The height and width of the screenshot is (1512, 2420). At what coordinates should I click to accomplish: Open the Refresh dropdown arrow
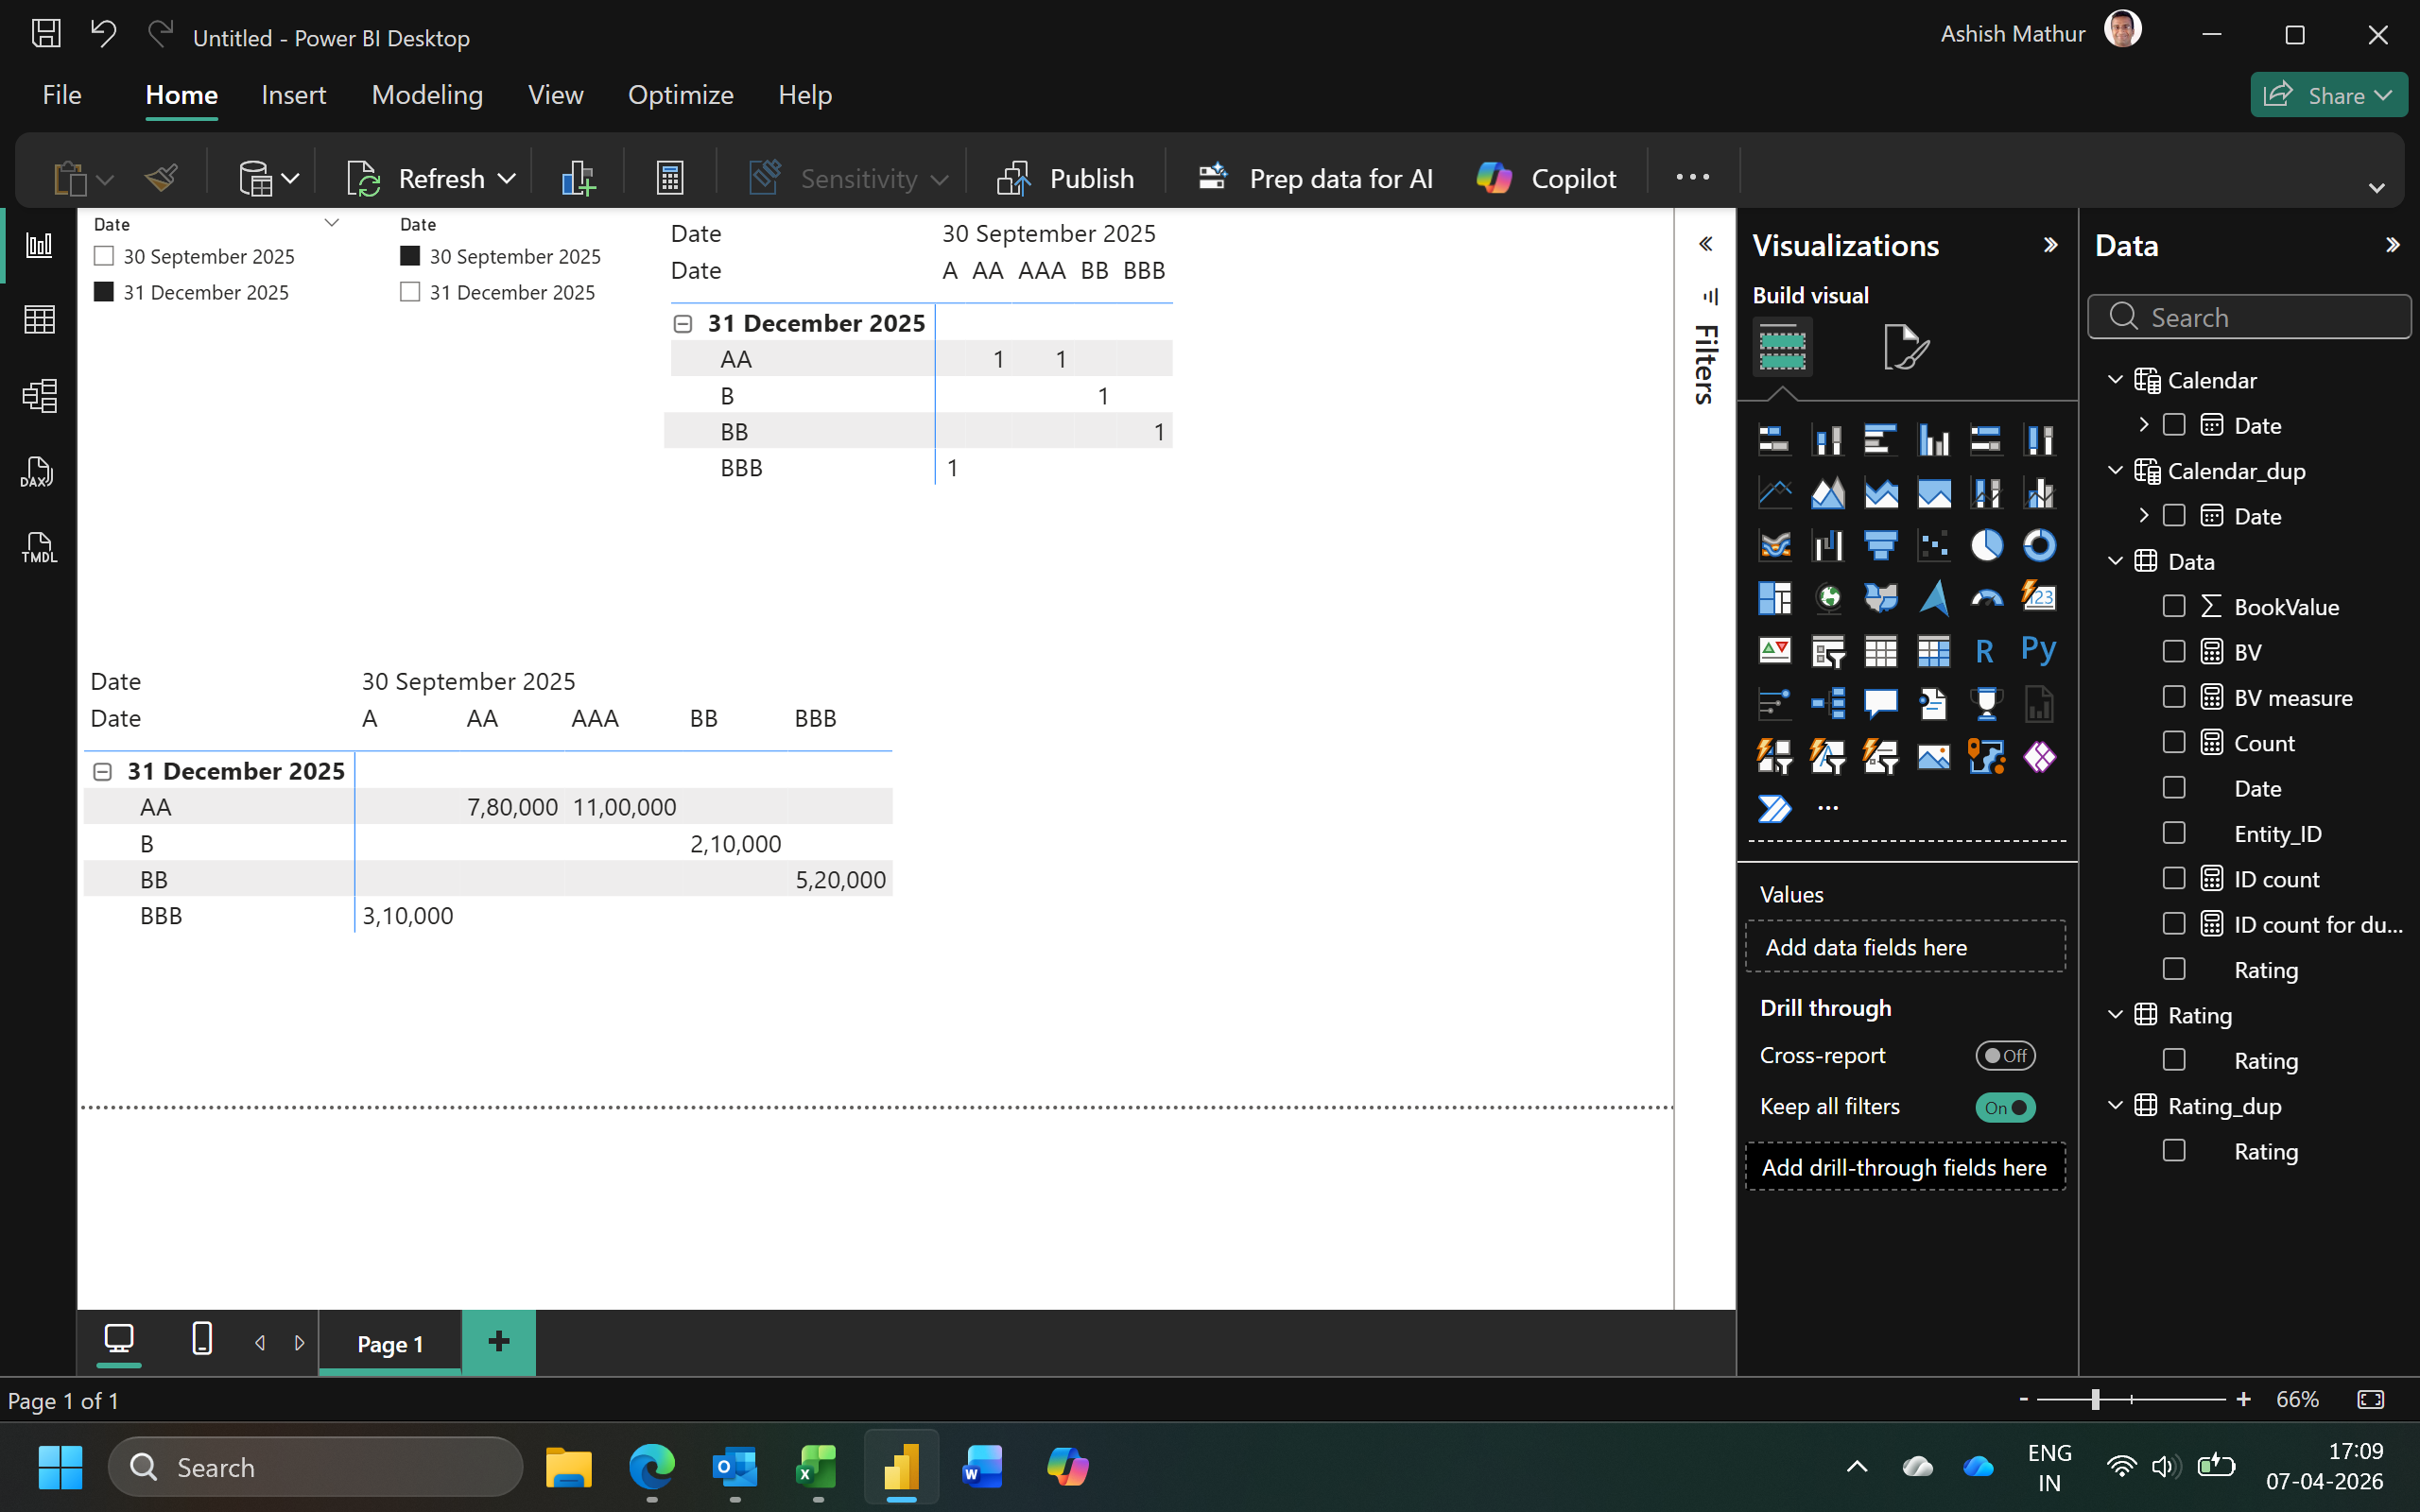click(x=507, y=178)
